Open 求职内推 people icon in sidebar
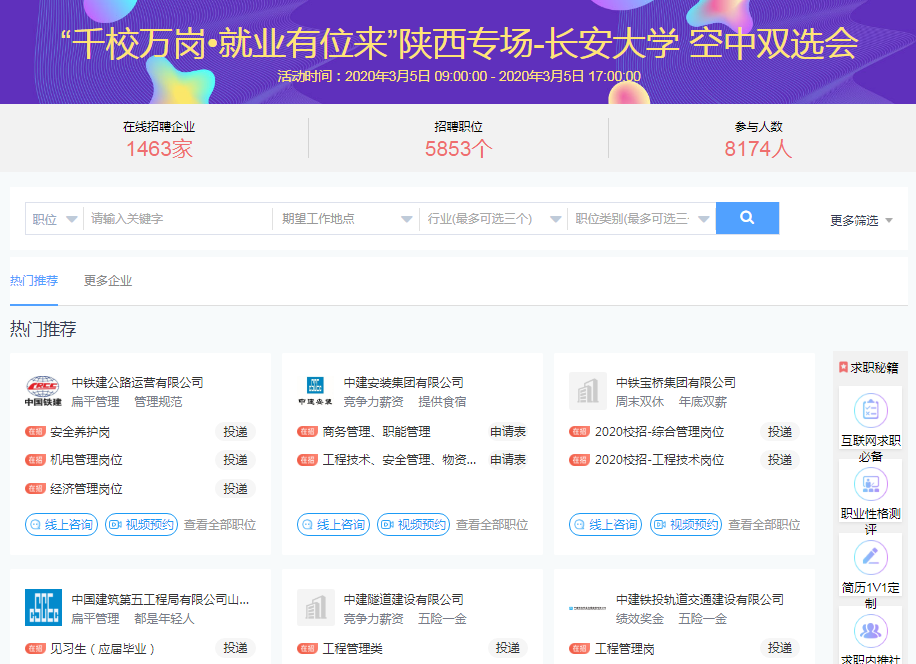 pyautogui.click(x=870, y=631)
